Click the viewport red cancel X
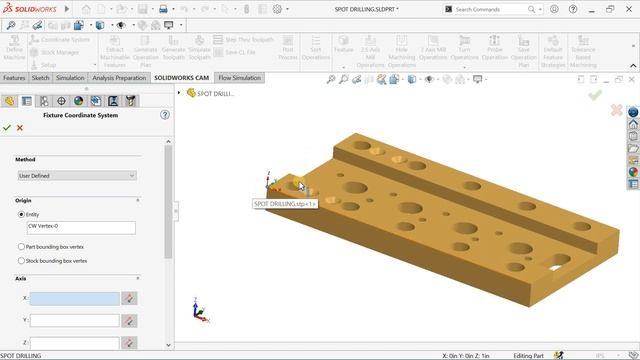Screen dimensions: 640x360 (617, 110)
